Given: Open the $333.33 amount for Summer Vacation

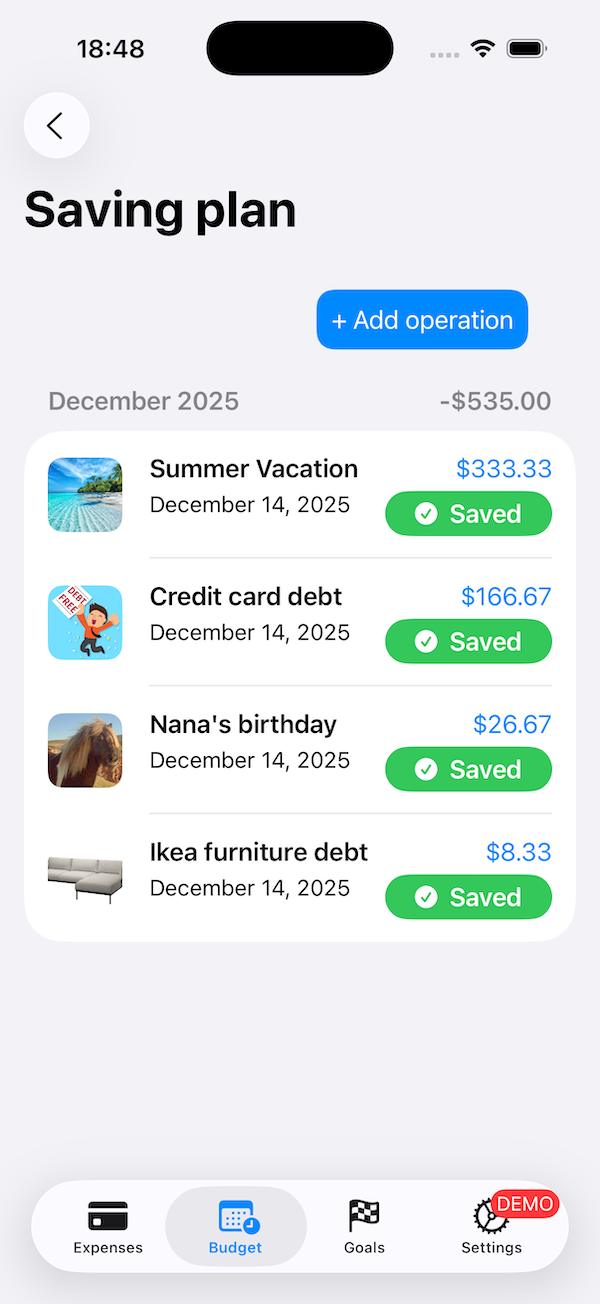Looking at the screenshot, I should 504,468.
